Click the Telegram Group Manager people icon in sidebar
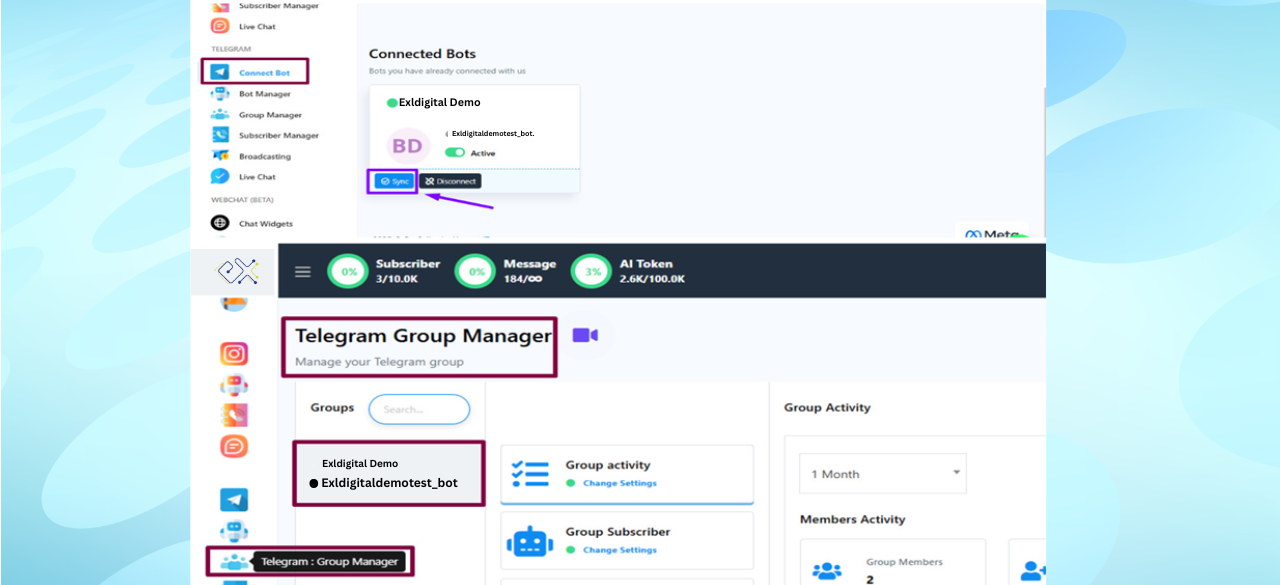The image size is (1280, 585). (x=234, y=562)
